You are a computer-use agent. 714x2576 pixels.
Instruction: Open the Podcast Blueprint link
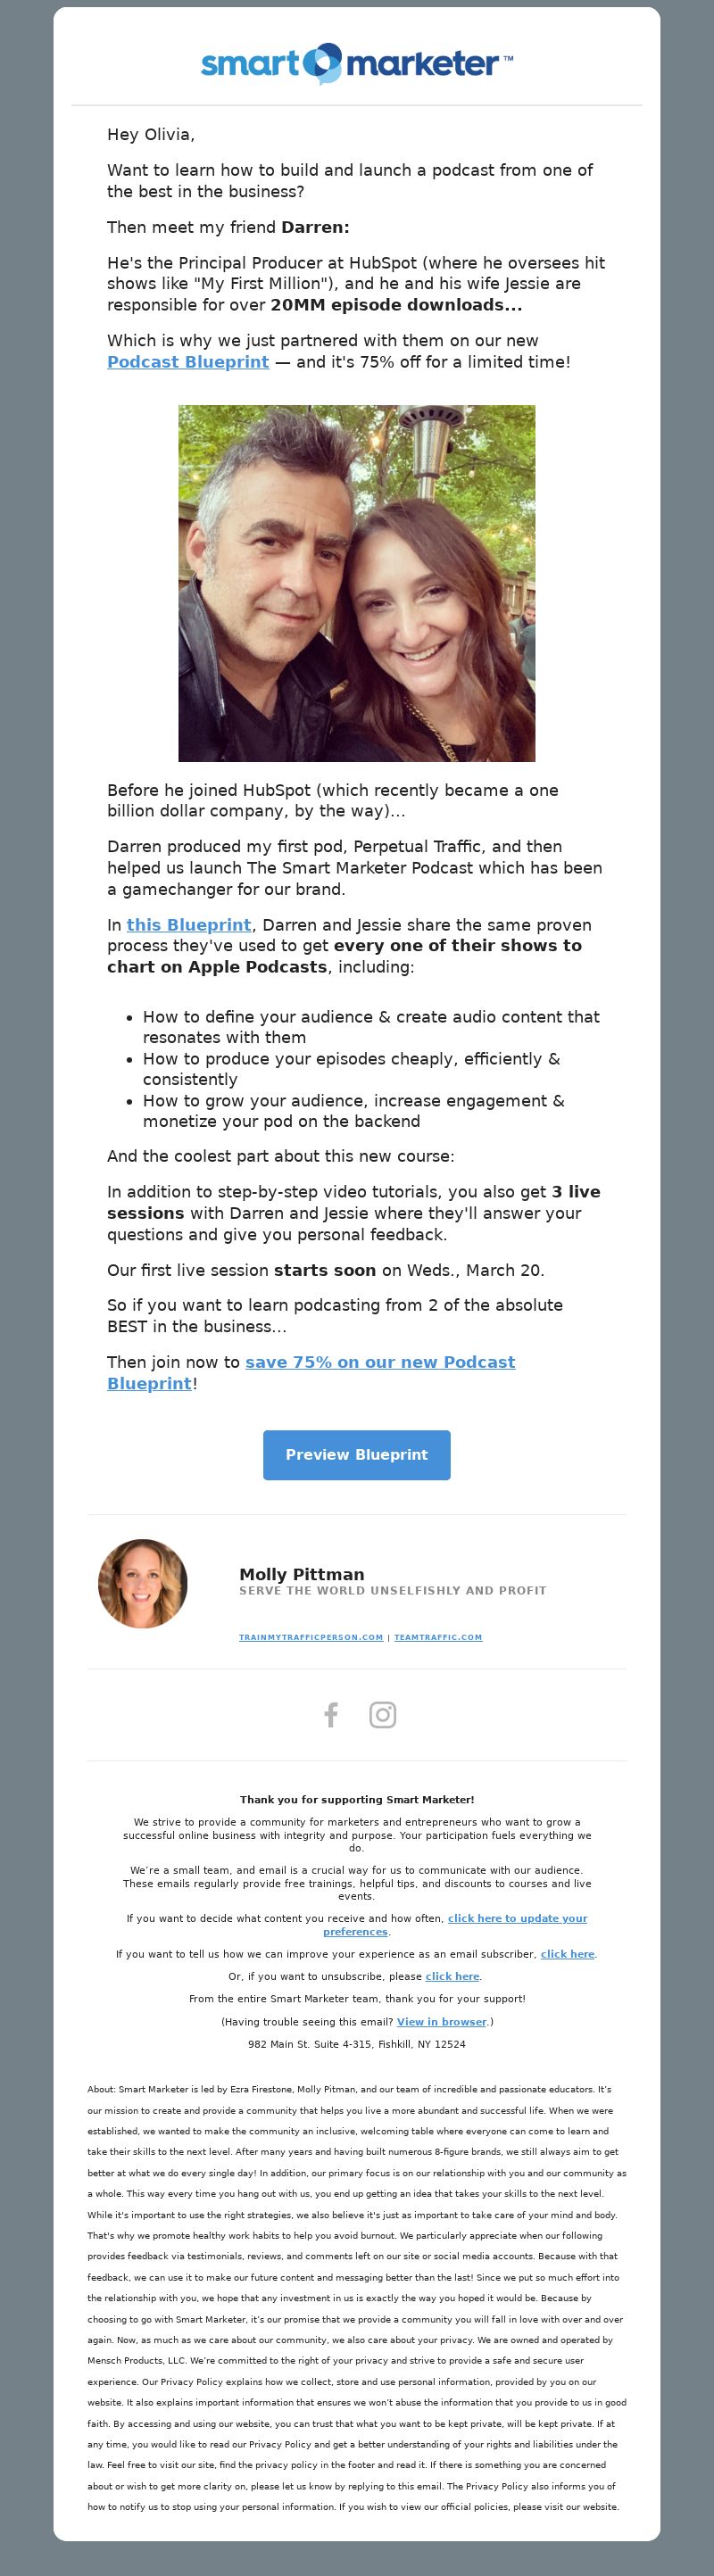tap(188, 362)
